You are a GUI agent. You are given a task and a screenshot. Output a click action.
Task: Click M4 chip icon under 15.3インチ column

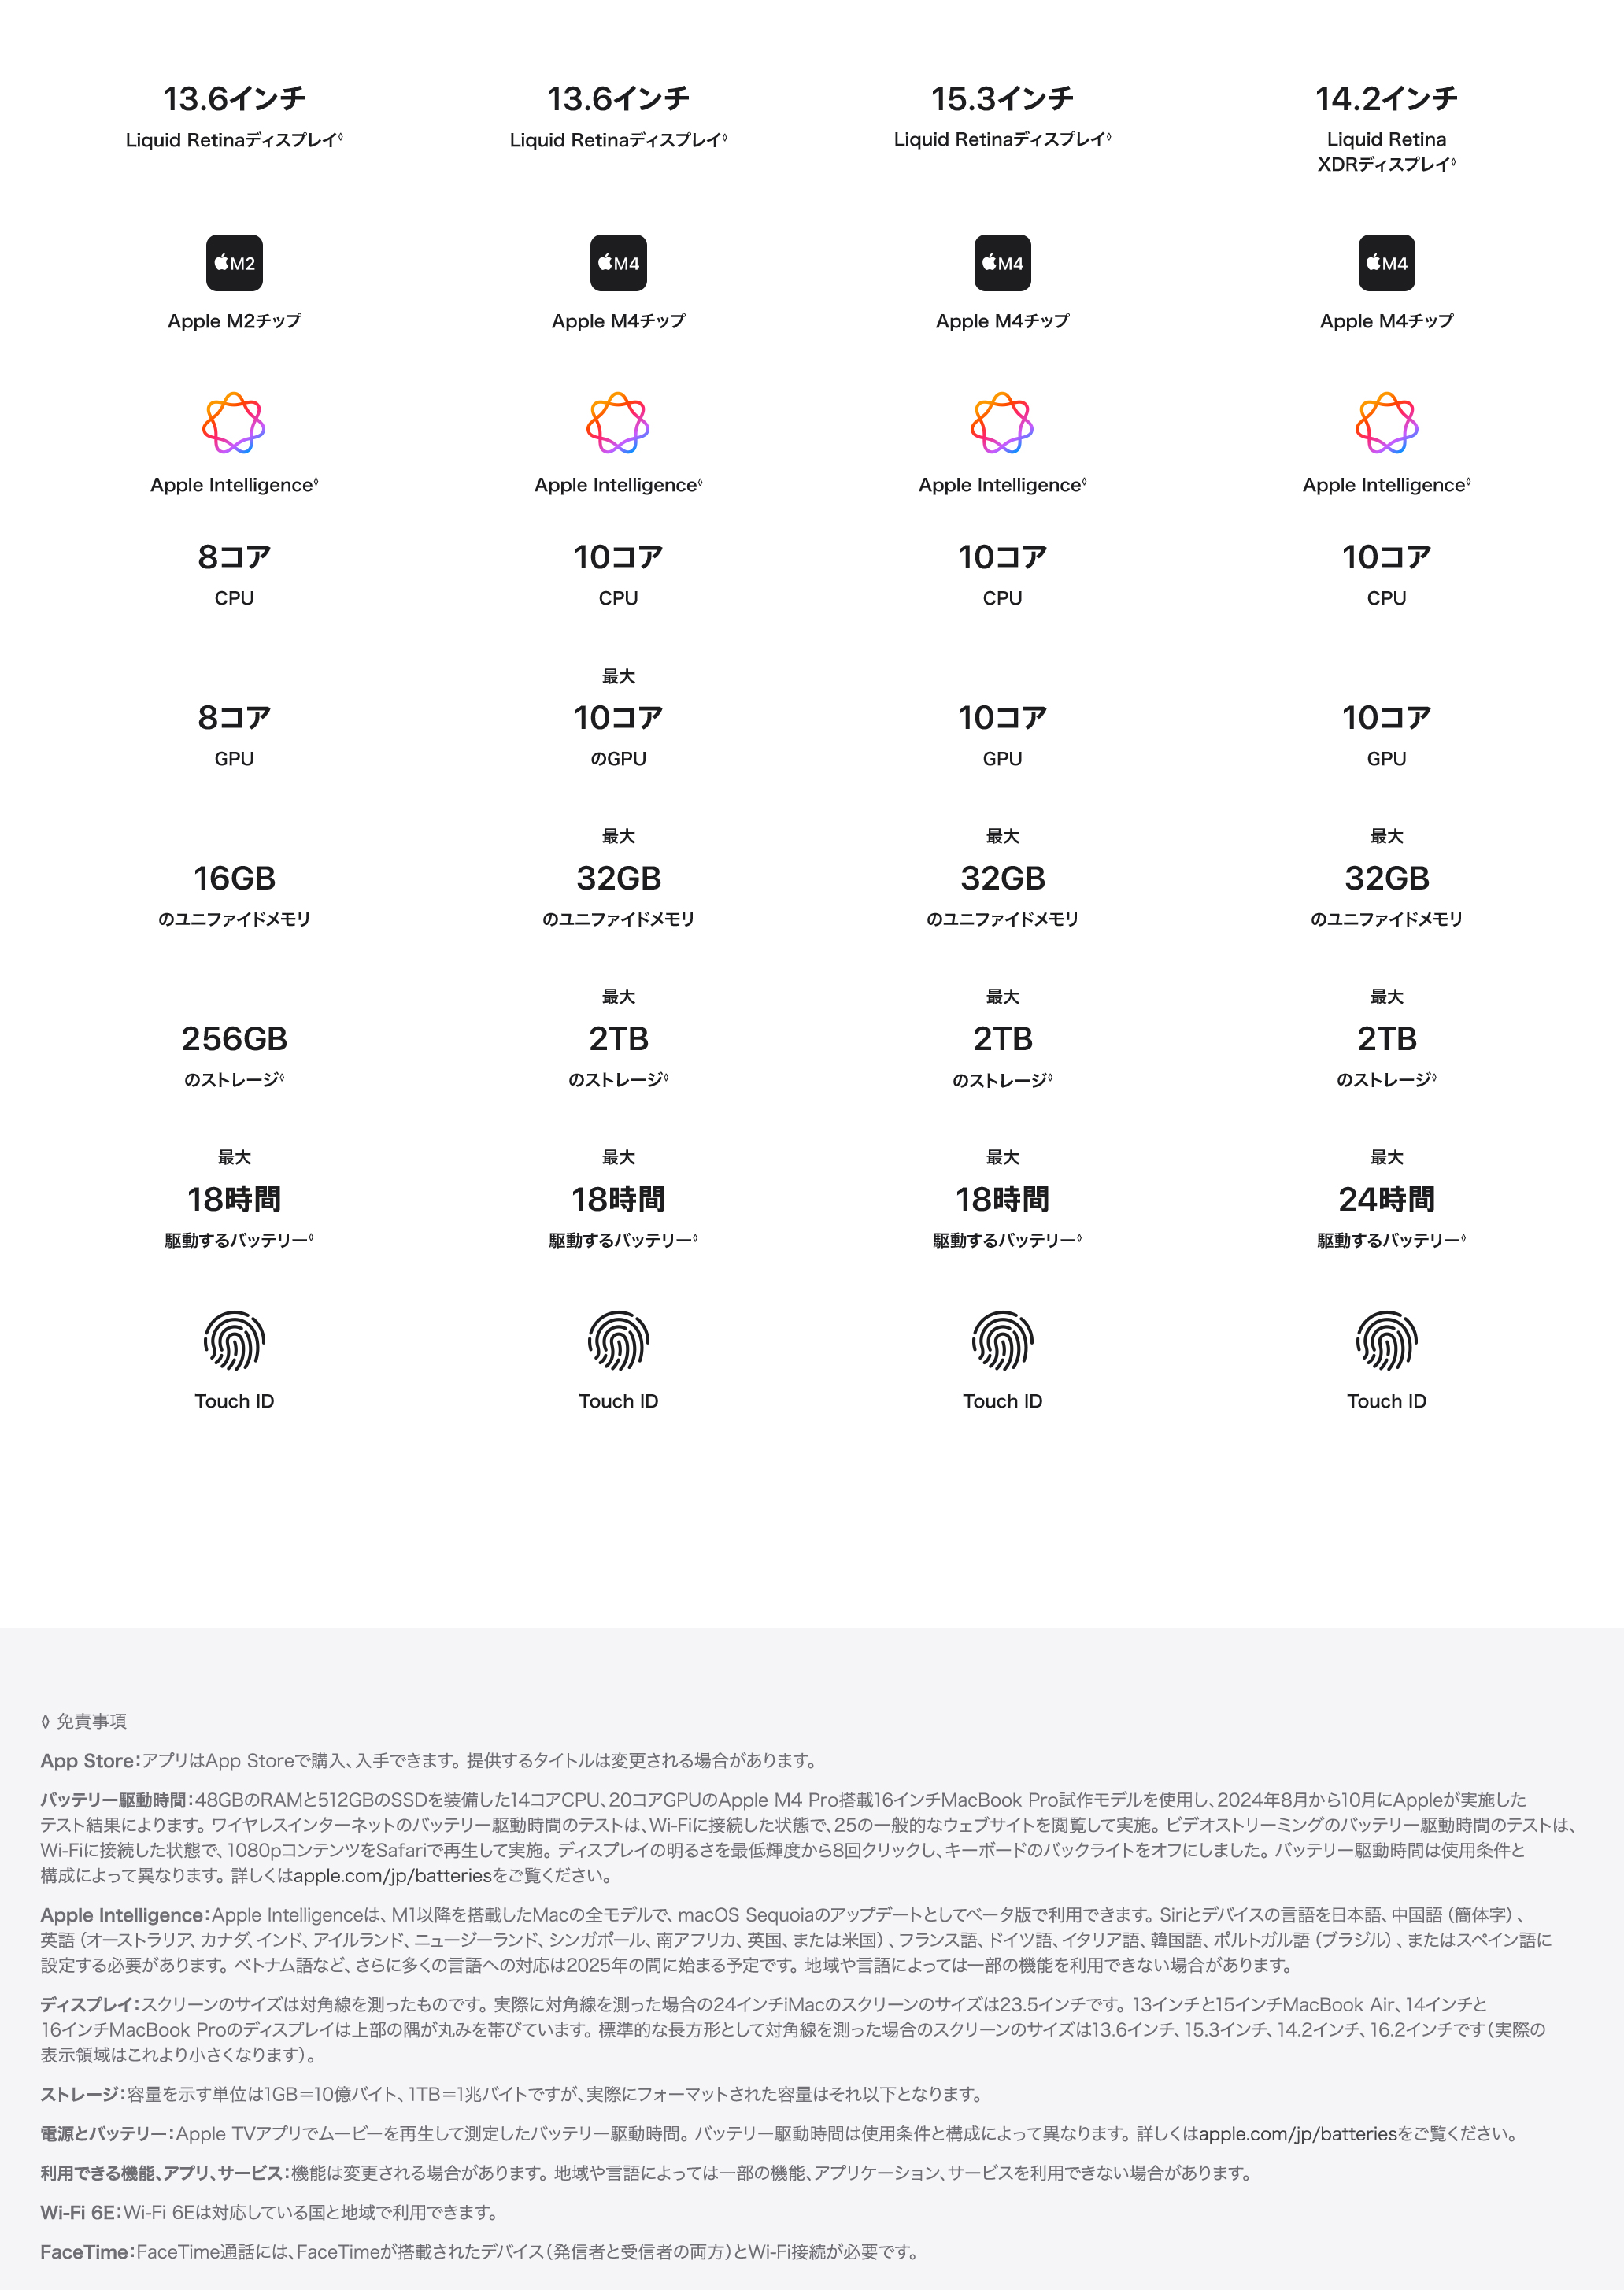1002,263
